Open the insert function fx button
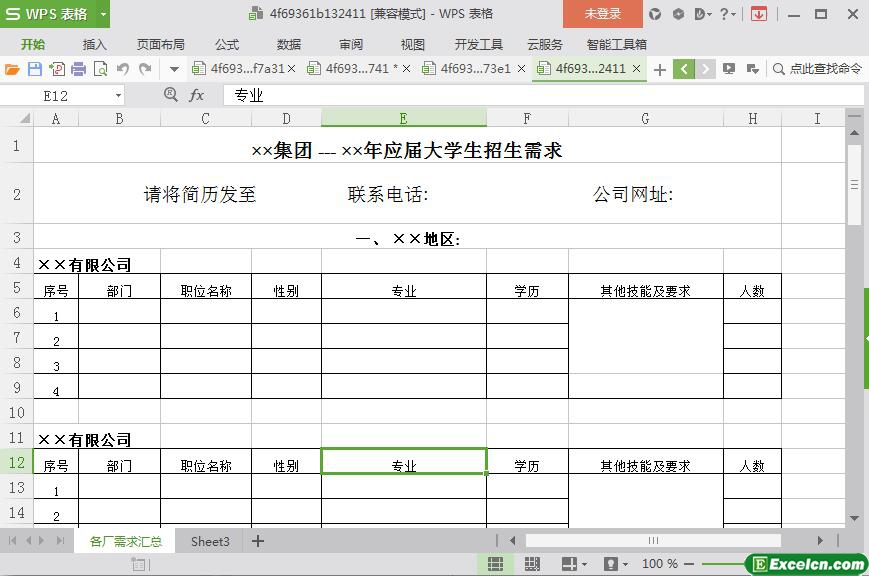The height and width of the screenshot is (576, 869). click(x=196, y=95)
